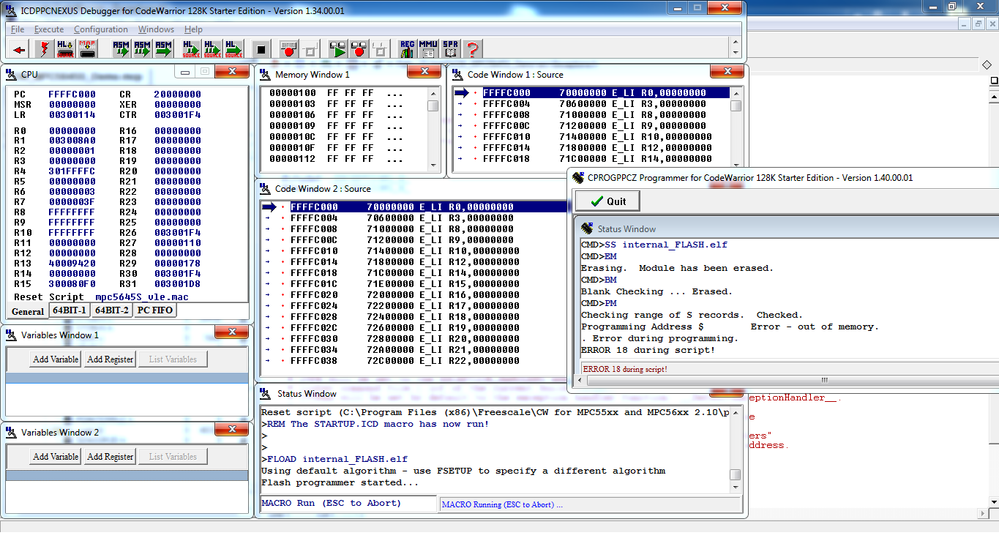The height and width of the screenshot is (533, 999).
Task: Click memory address 00000100 in Memory Window 1
Action: [292, 93]
